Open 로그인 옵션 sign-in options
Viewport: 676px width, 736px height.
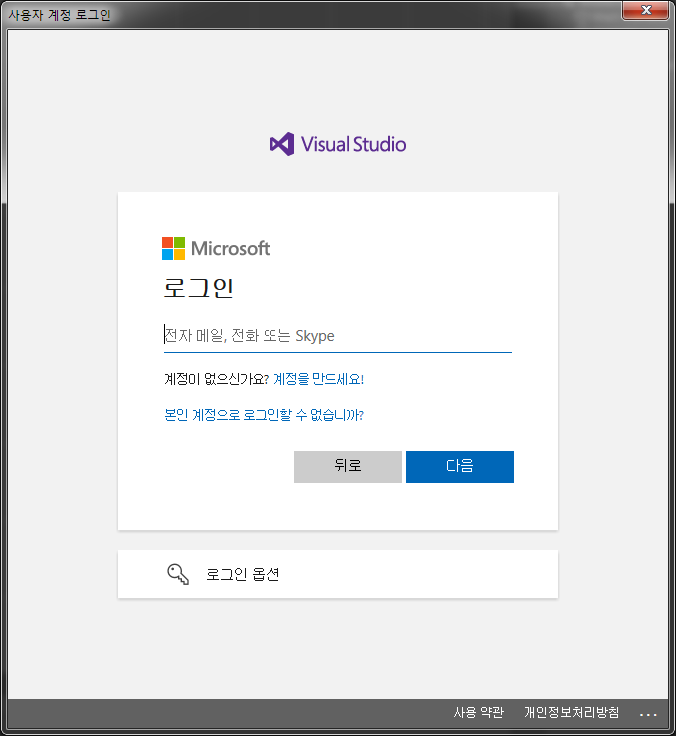pos(338,574)
